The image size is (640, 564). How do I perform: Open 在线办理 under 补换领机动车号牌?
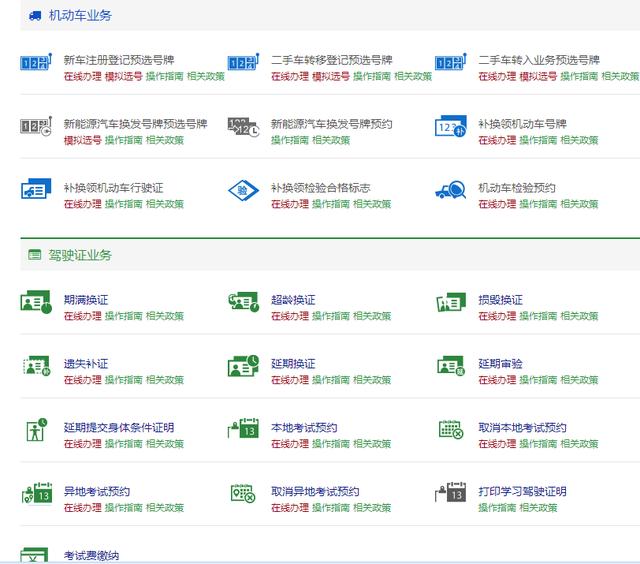pos(497,140)
